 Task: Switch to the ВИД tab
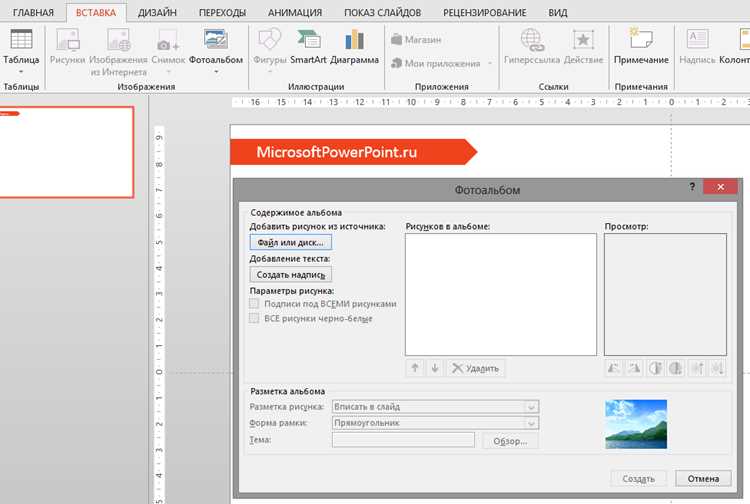(x=558, y=12)
